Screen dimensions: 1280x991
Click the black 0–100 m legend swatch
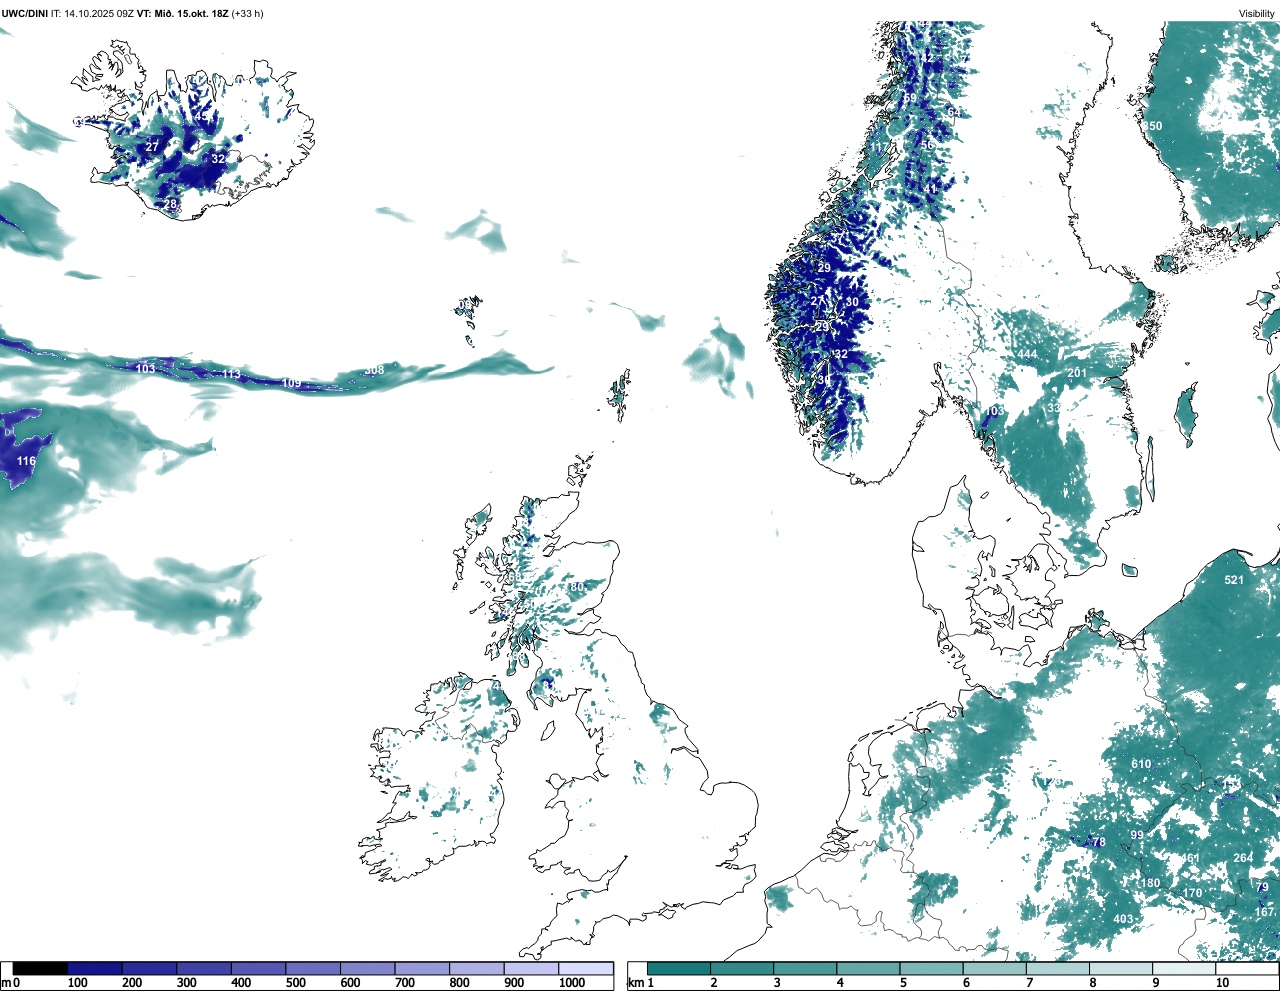(x=40, y=968)
